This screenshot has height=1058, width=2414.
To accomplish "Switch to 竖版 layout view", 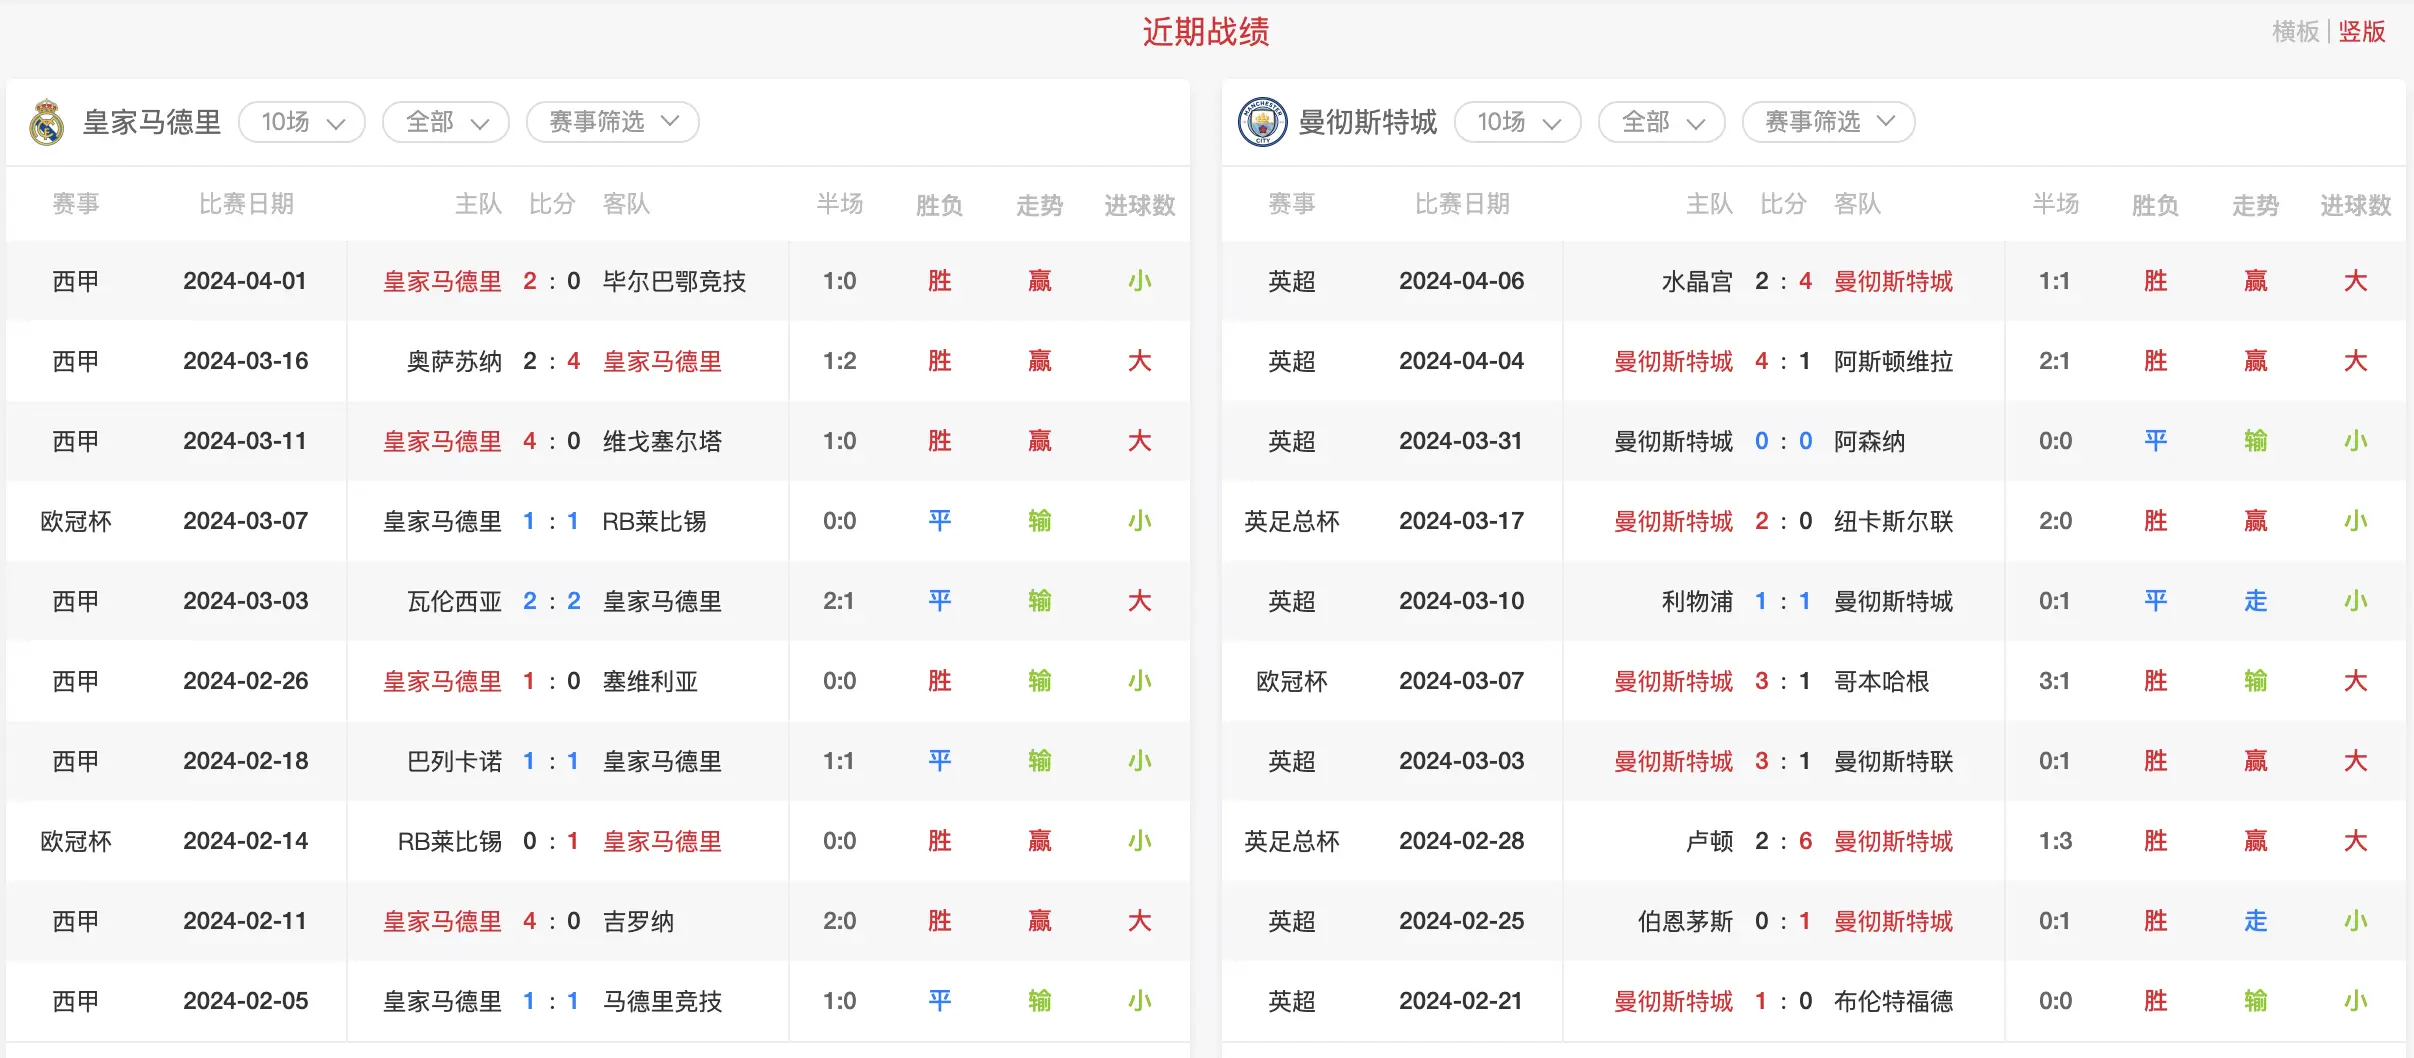I will point(2362,32).
